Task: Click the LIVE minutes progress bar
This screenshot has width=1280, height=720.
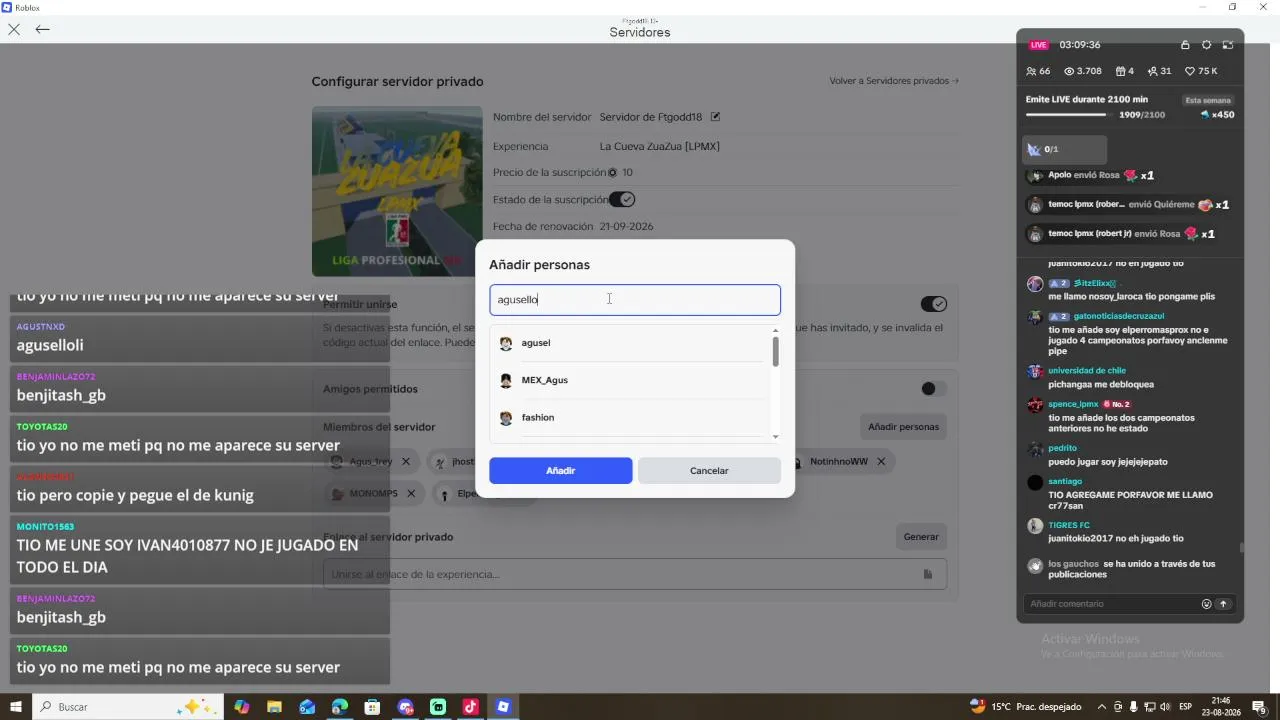Action: tap(1070, 115)
